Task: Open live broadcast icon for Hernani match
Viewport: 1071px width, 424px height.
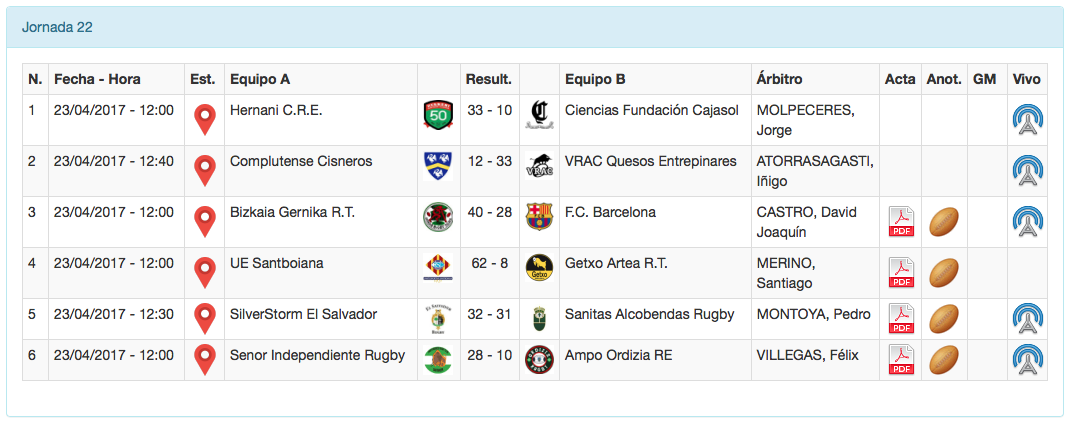Action: (1026, 120)
